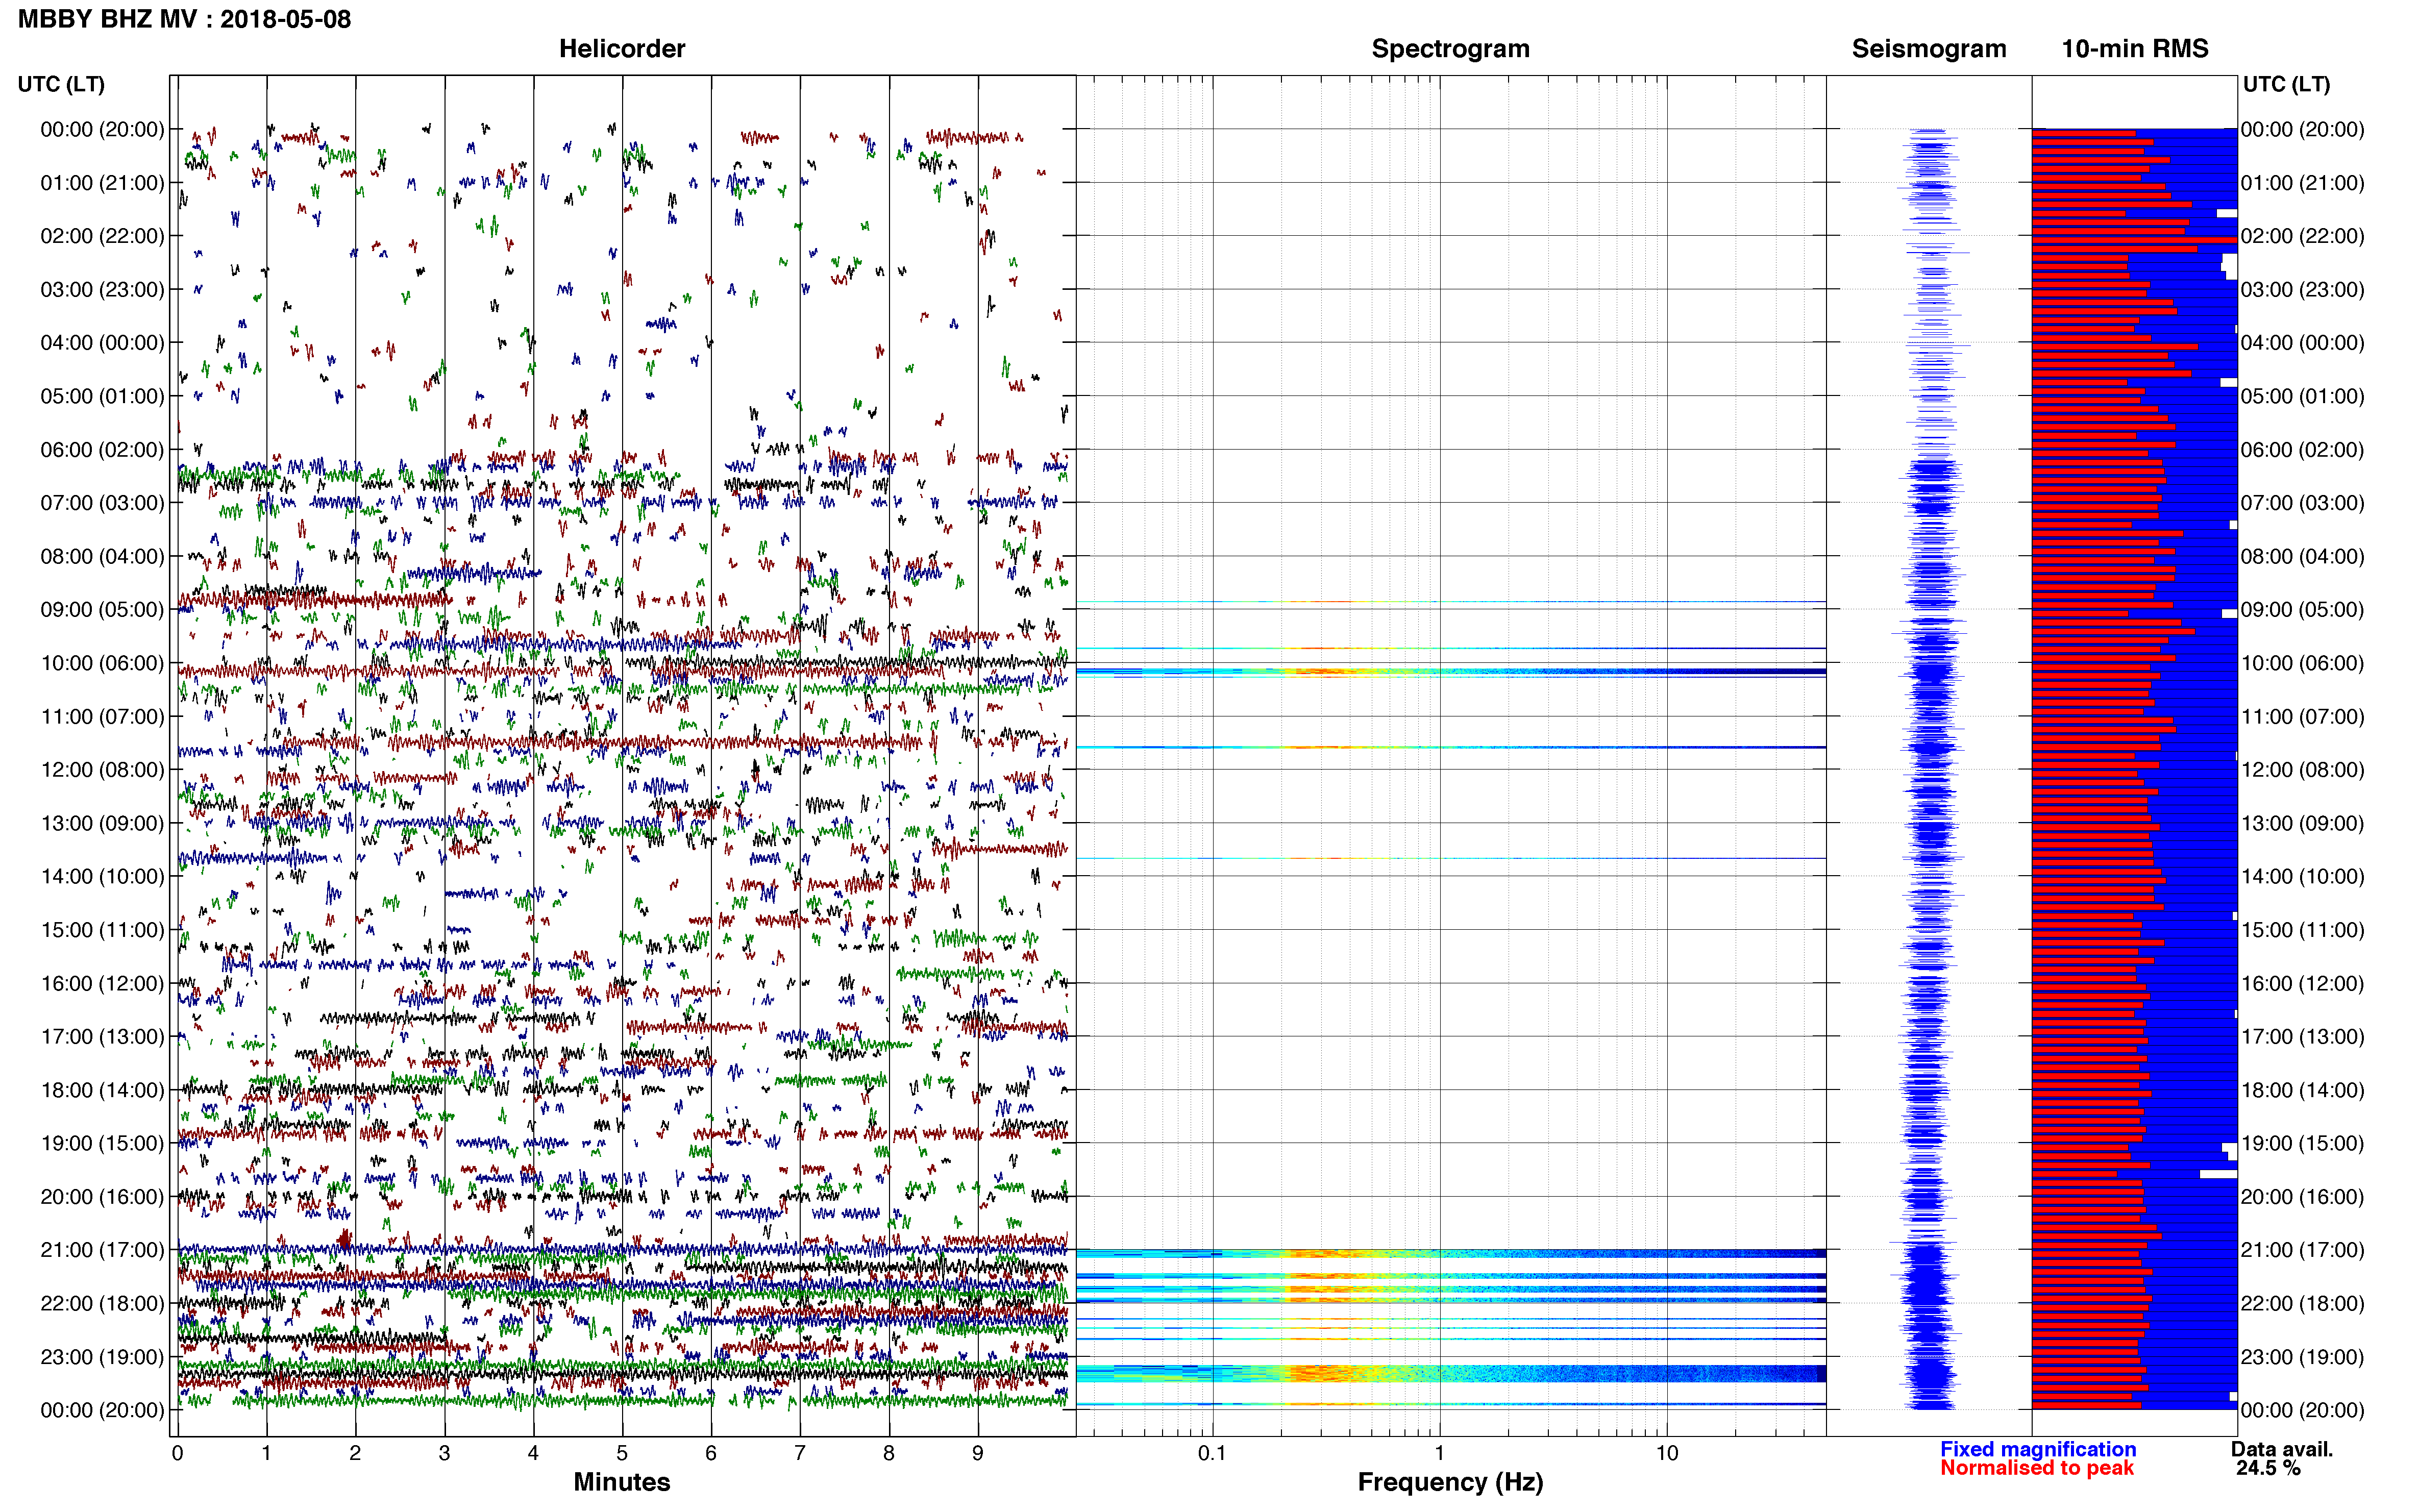Viewport: 2419px width, 1512px height.
Task: Click the 9 tick on the minutes axis
Action: coord(978,1454)
